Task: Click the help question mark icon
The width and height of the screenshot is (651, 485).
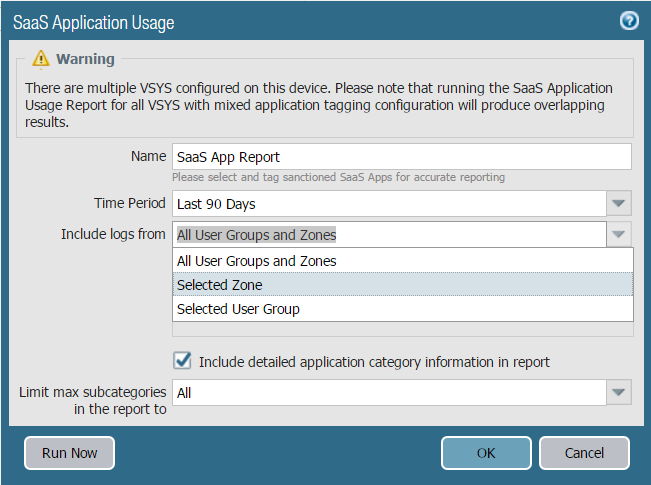Action: click(629, 21)
